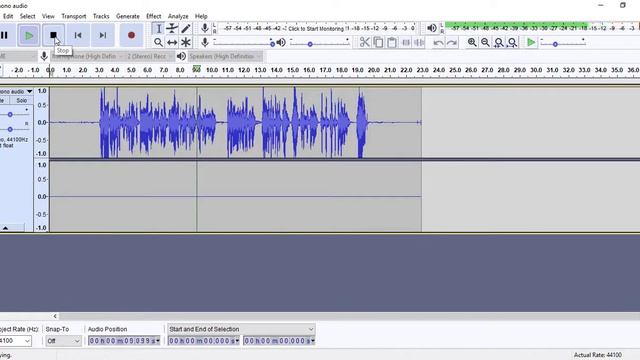This screenshot has height=360, width=640.
Task: Select the Zoom magnifier tool
Action: [x=158, y=42]
